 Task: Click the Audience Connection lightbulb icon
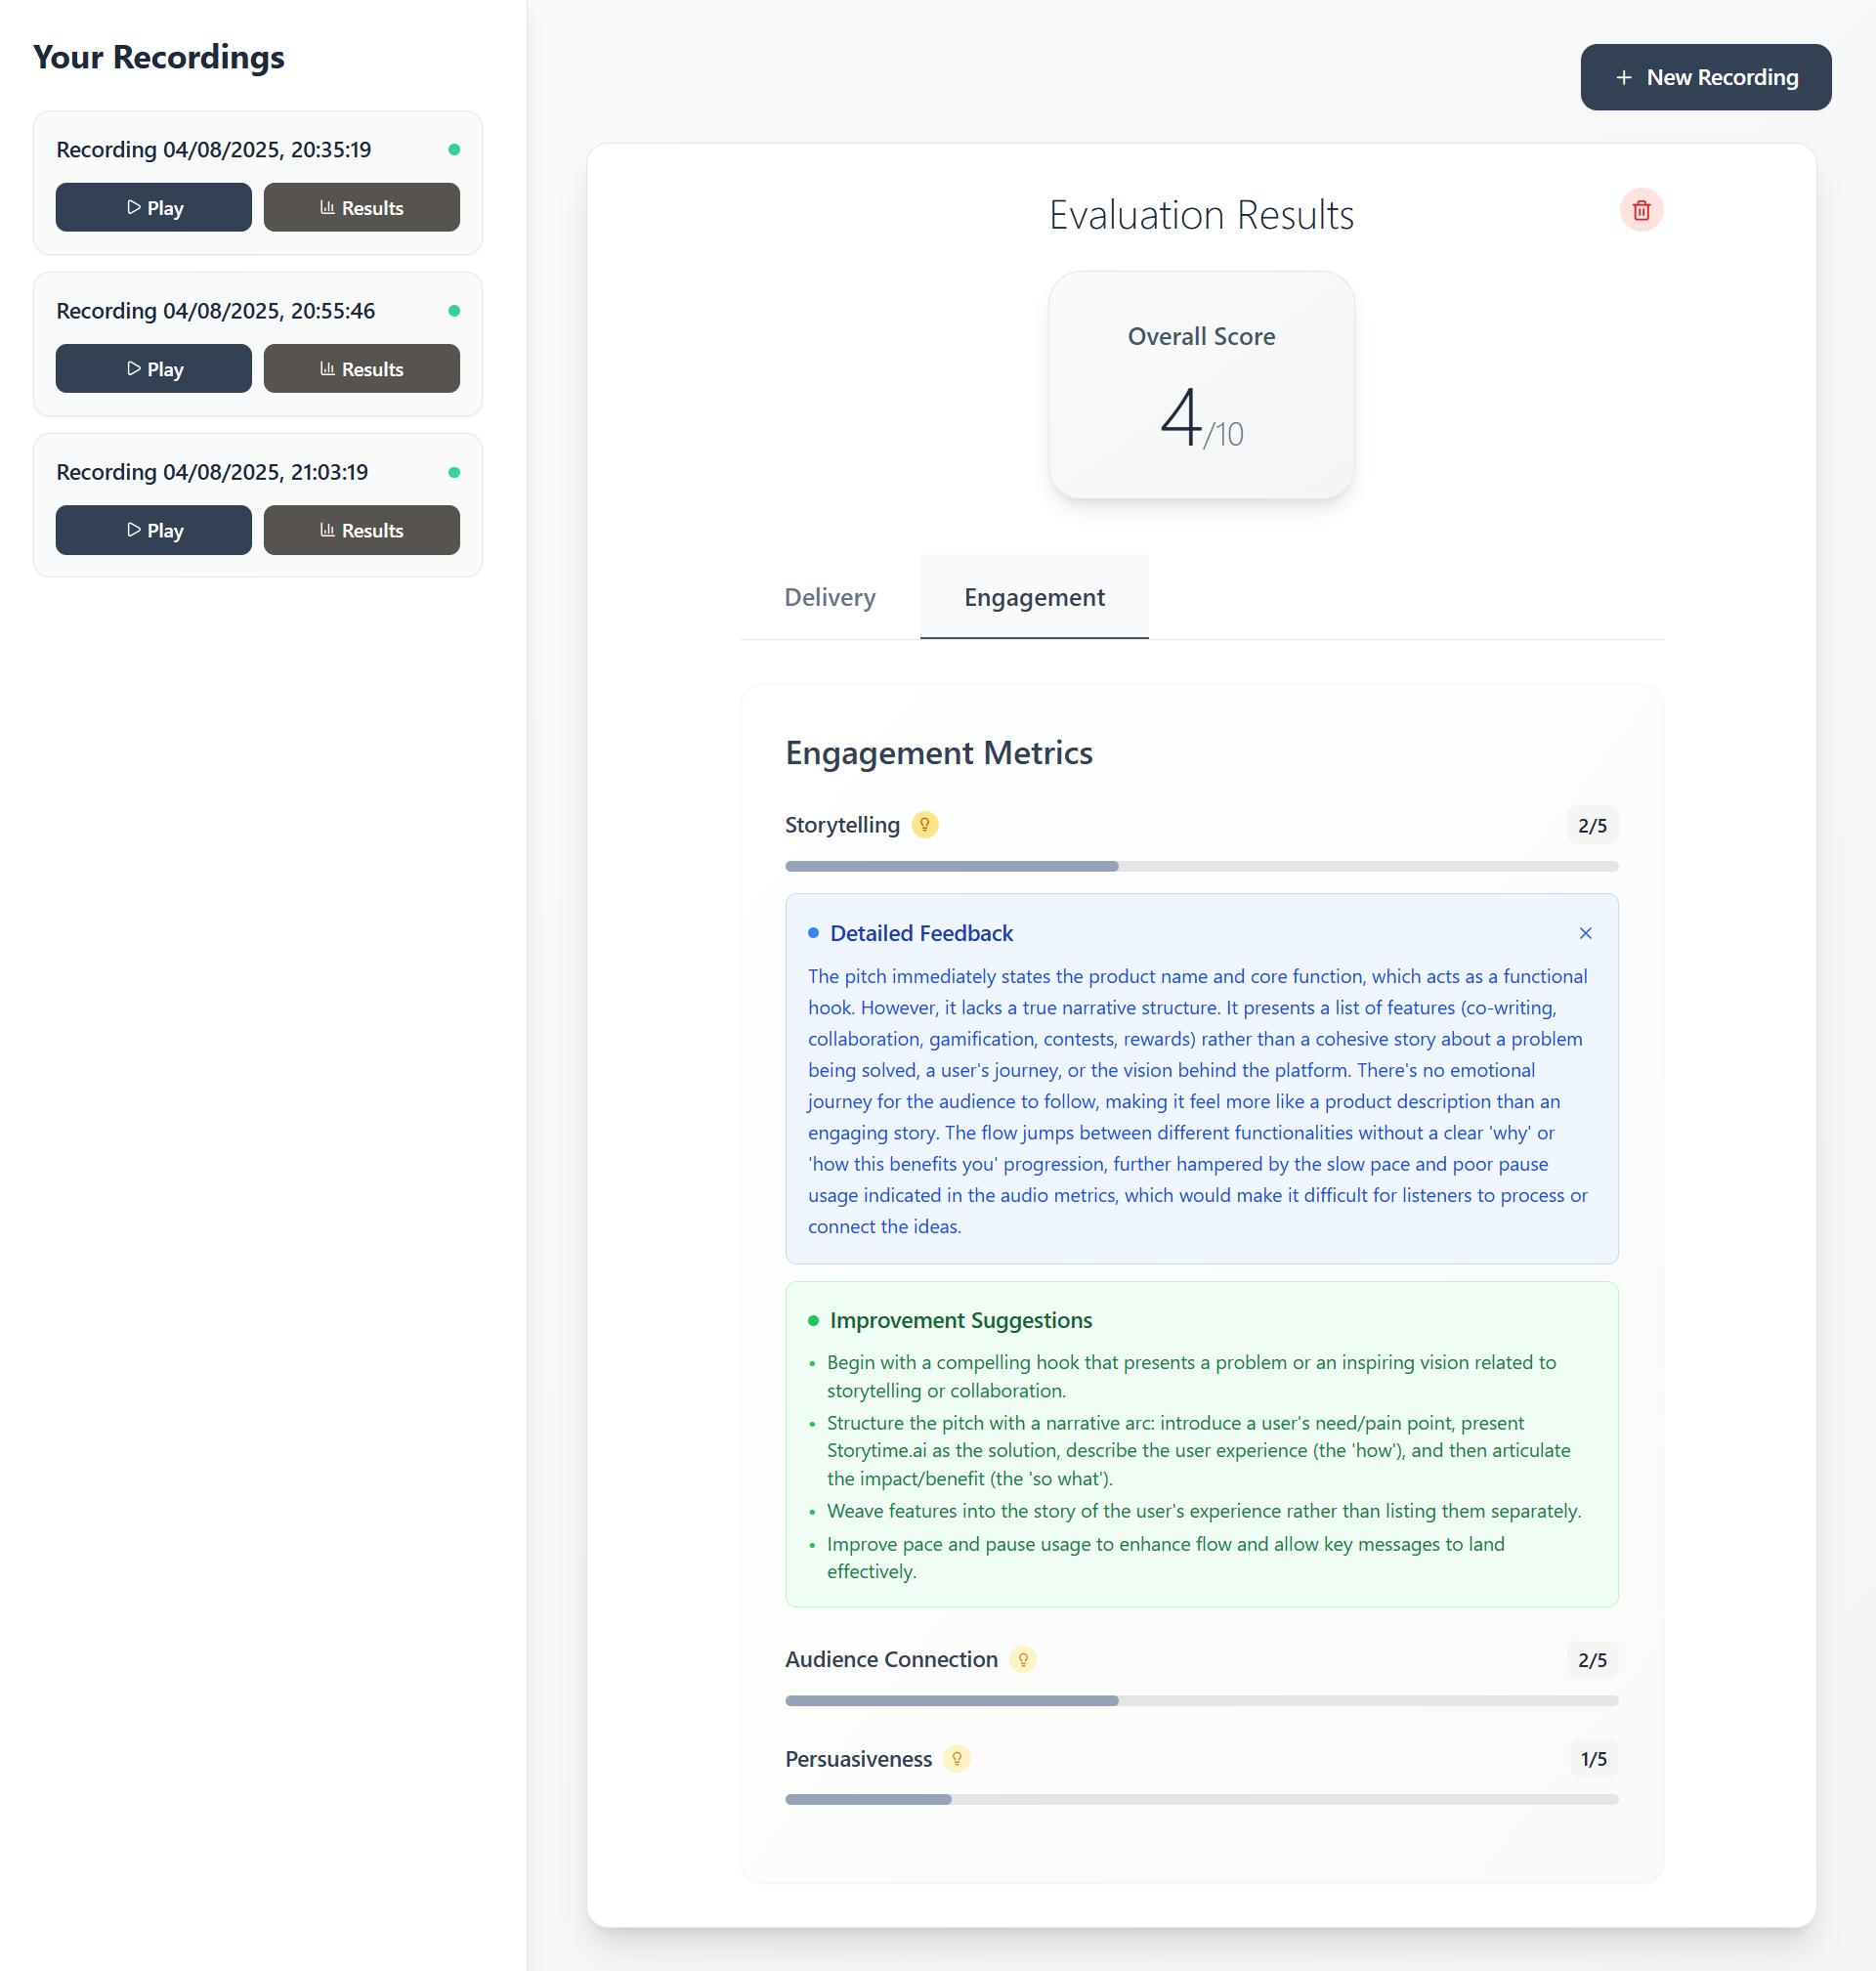[x=1022, y=1659]
